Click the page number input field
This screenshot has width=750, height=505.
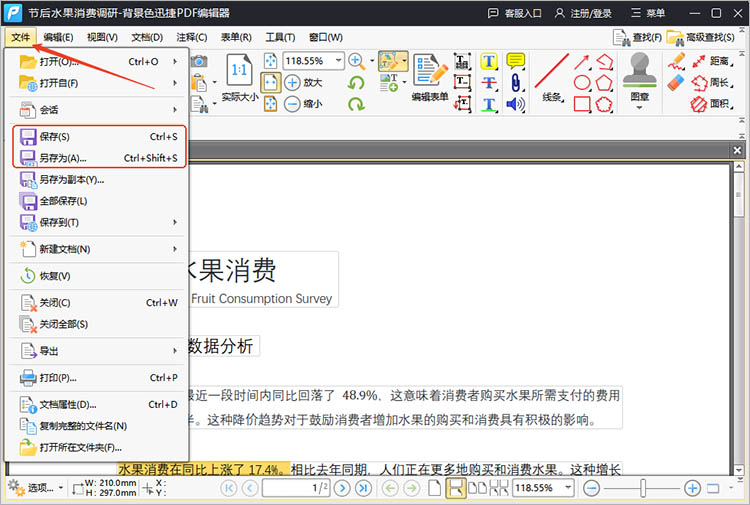(296, 488)
